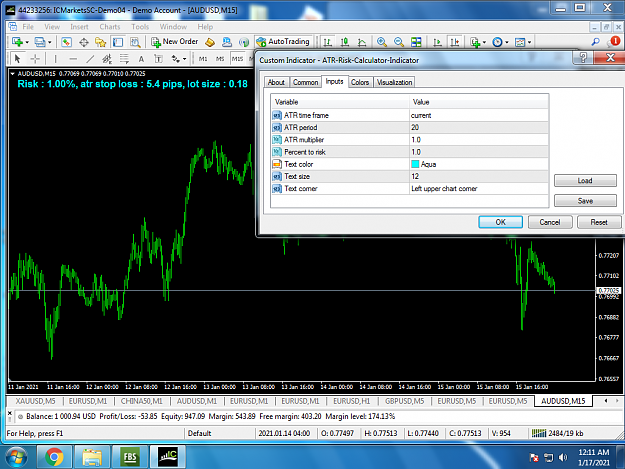Image resolution: width=625 pixels, height=469 pixels.
Task: Open the Tools menu
Action: pos(140,27)
